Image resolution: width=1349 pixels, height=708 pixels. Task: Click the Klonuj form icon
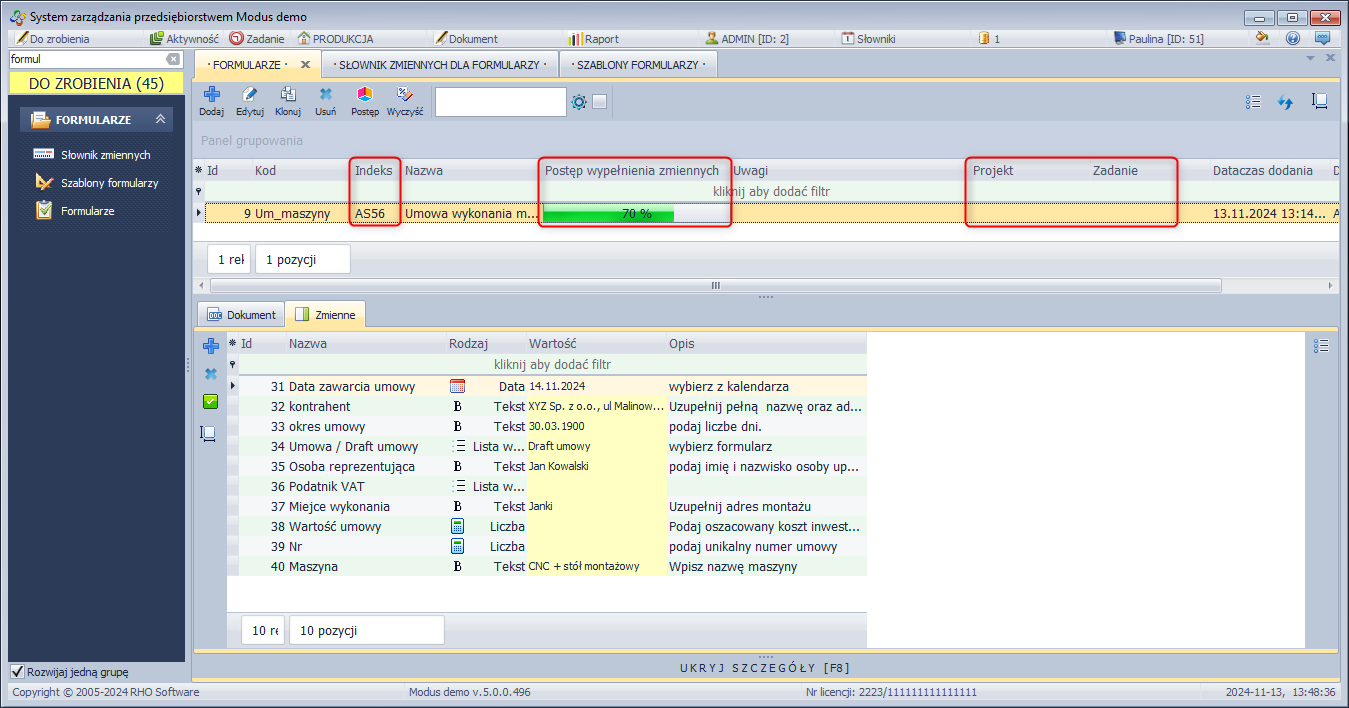288,95
